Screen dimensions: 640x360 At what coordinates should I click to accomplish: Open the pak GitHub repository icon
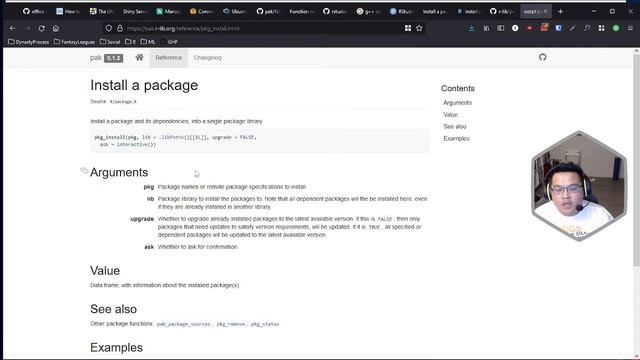click(542, 57)
